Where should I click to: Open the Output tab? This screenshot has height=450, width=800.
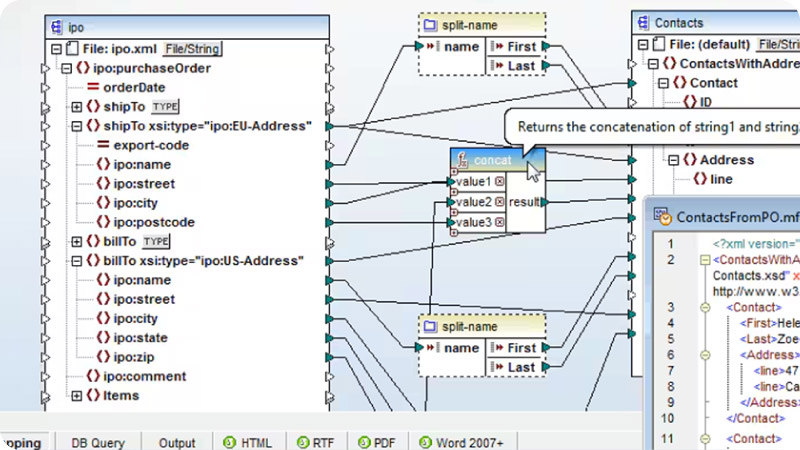pos(177,443)
